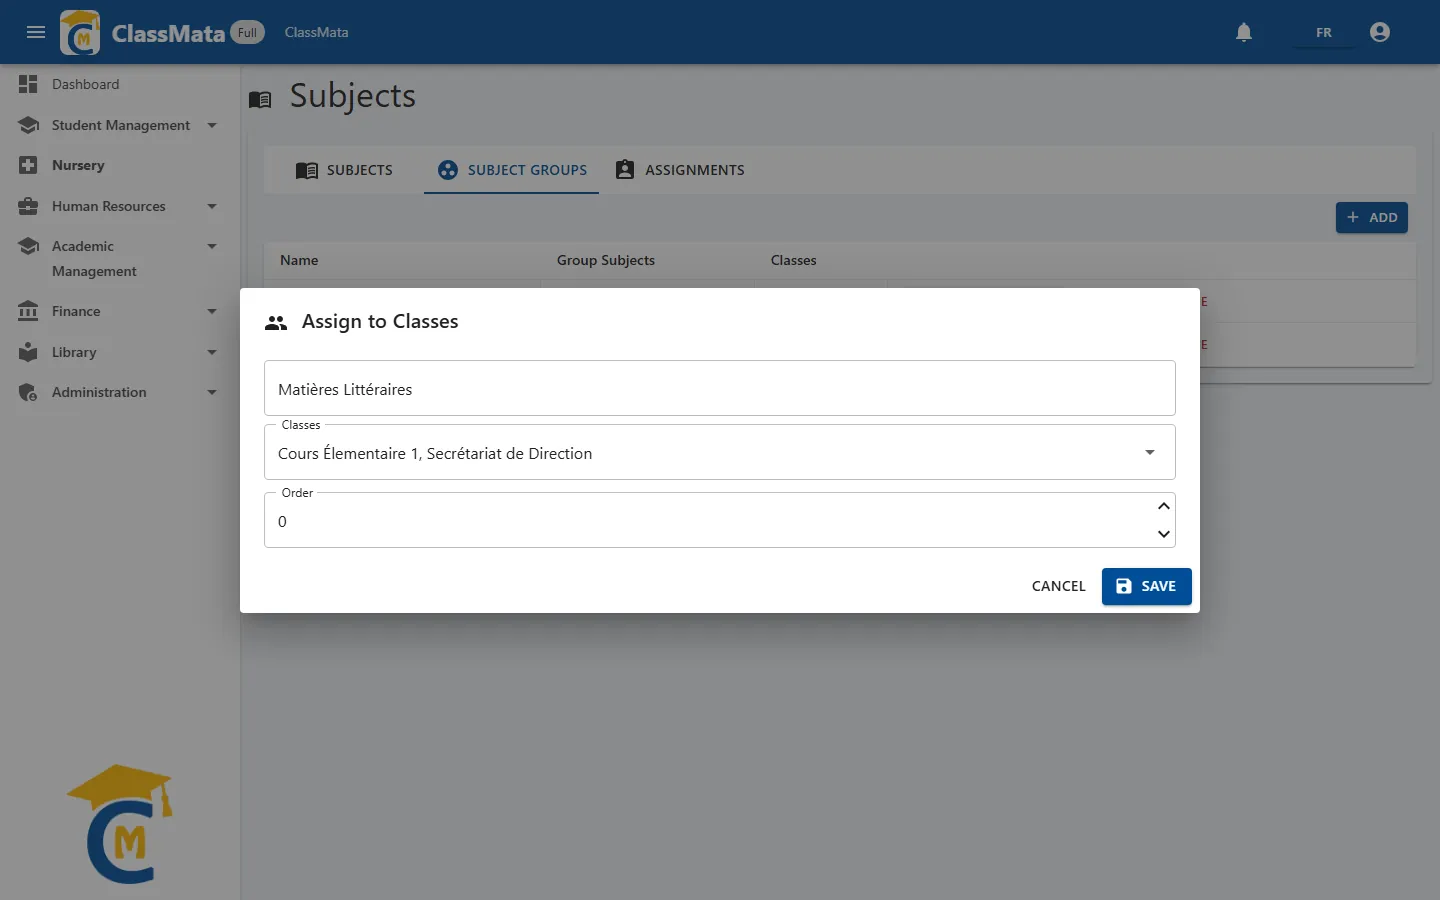Screen dimensions: 1440x900
Task: Click the Student Management graduation cap icon
Action: pyautogui.click(x=28, y=125)
